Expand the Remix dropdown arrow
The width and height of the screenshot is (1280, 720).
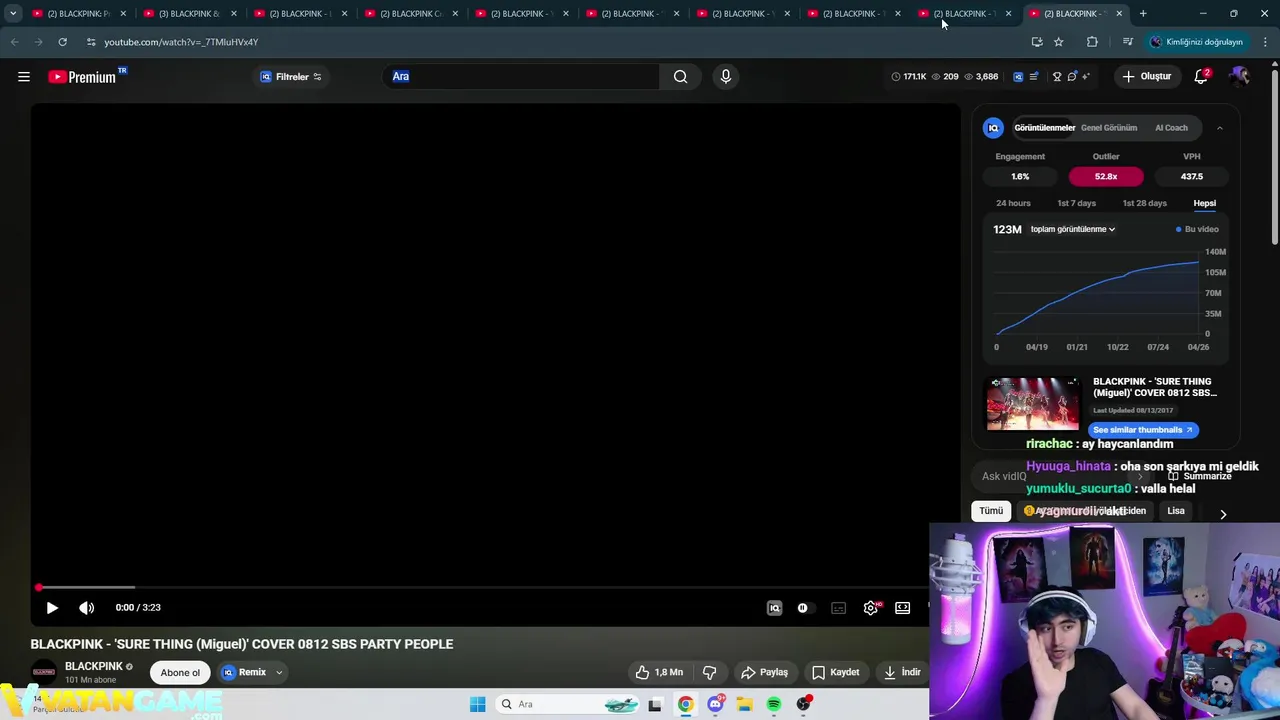[279, 672]
